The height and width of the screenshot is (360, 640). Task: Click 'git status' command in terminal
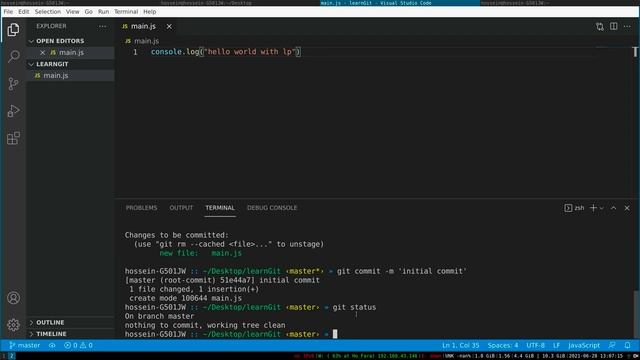pos(354,307)
